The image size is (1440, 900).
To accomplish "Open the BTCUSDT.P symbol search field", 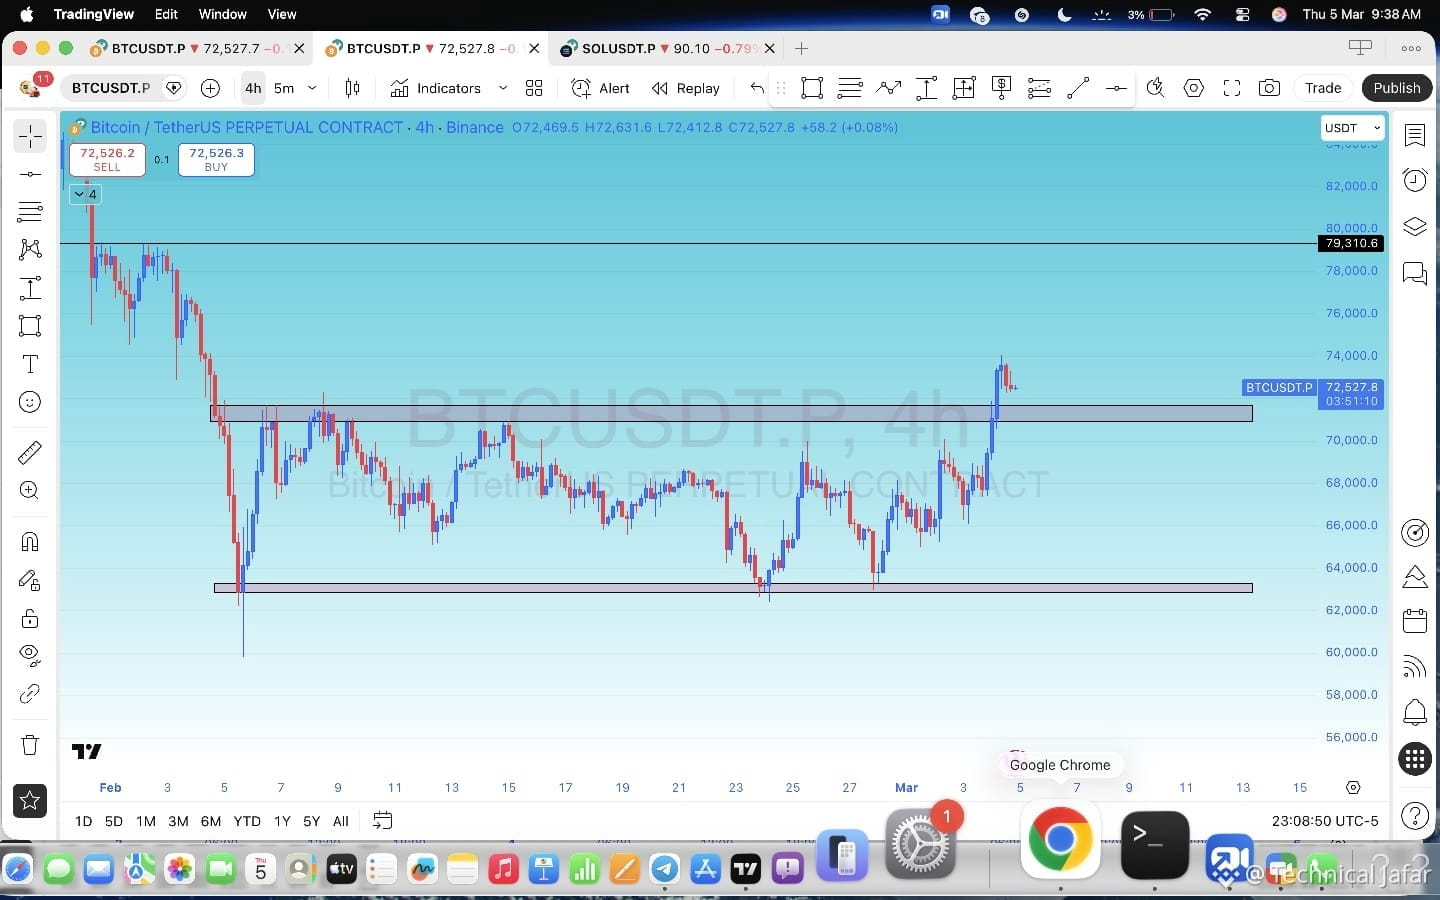I will (111, 88).
